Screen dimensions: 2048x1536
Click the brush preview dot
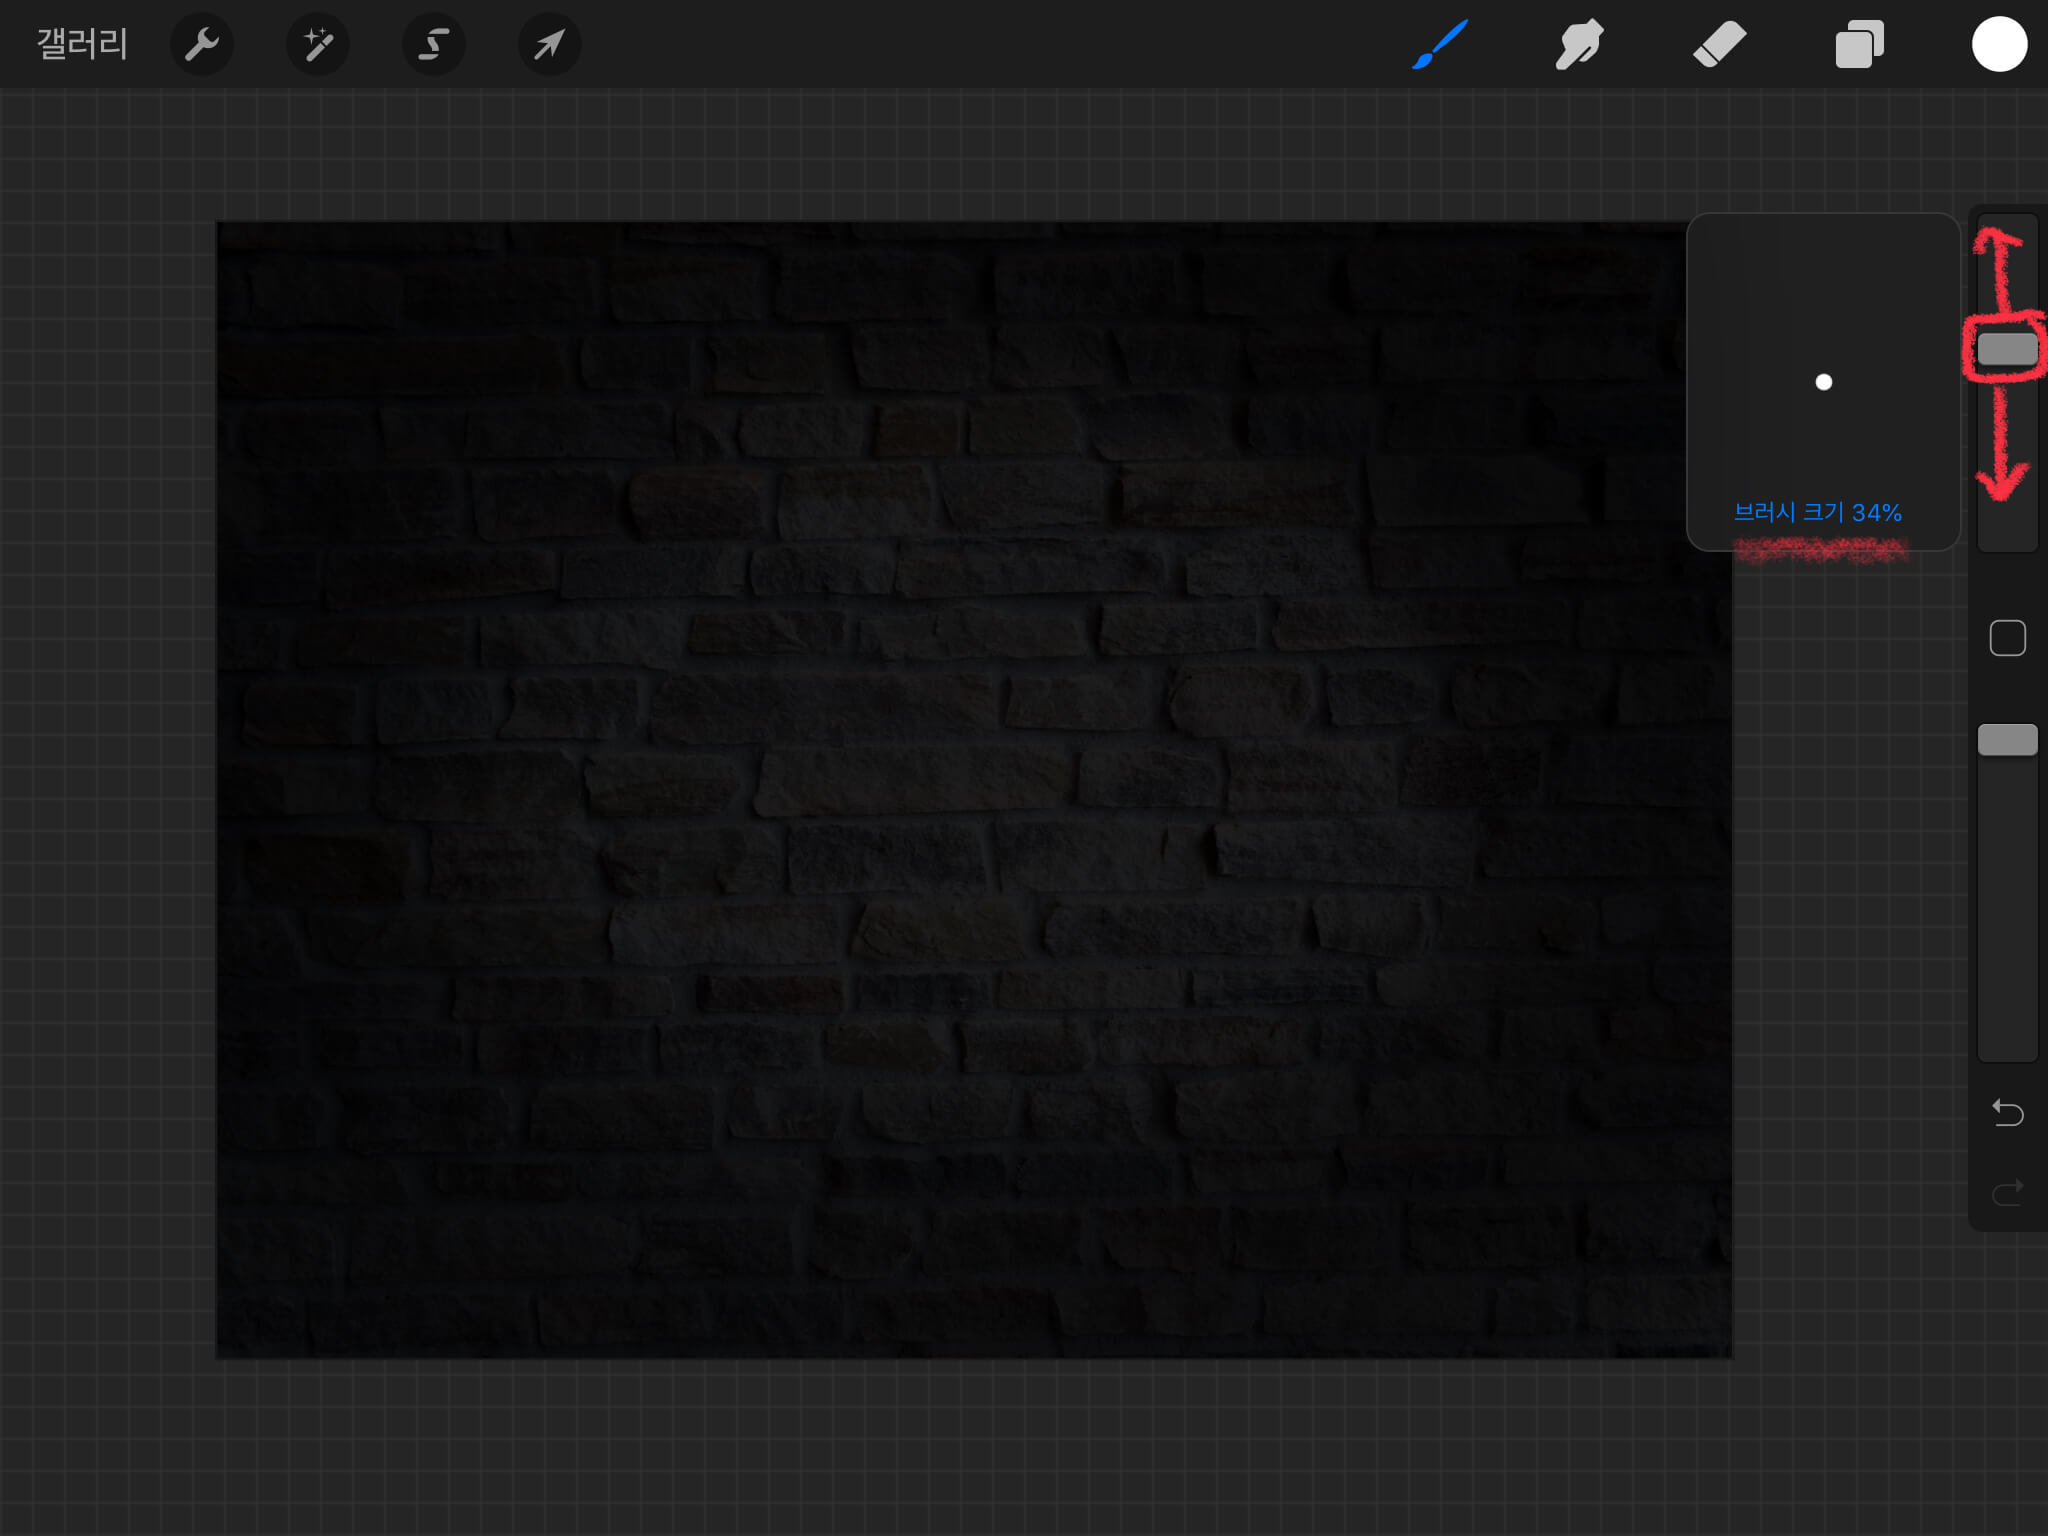1823,382
